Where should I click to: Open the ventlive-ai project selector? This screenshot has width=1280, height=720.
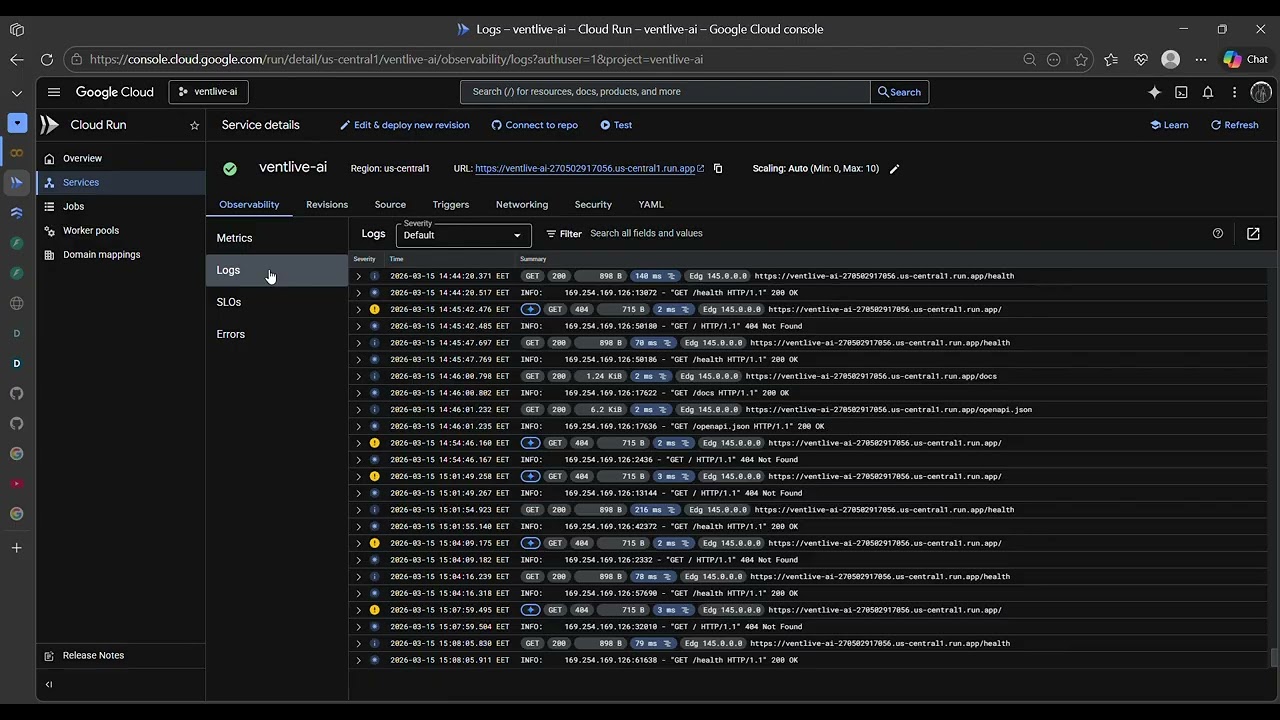coord(208,92)
